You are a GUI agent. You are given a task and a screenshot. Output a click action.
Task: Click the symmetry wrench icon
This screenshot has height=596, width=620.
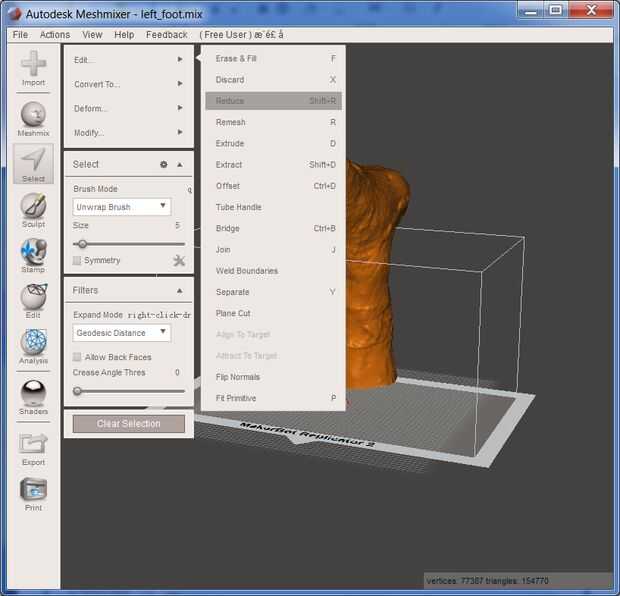[179, 260]
